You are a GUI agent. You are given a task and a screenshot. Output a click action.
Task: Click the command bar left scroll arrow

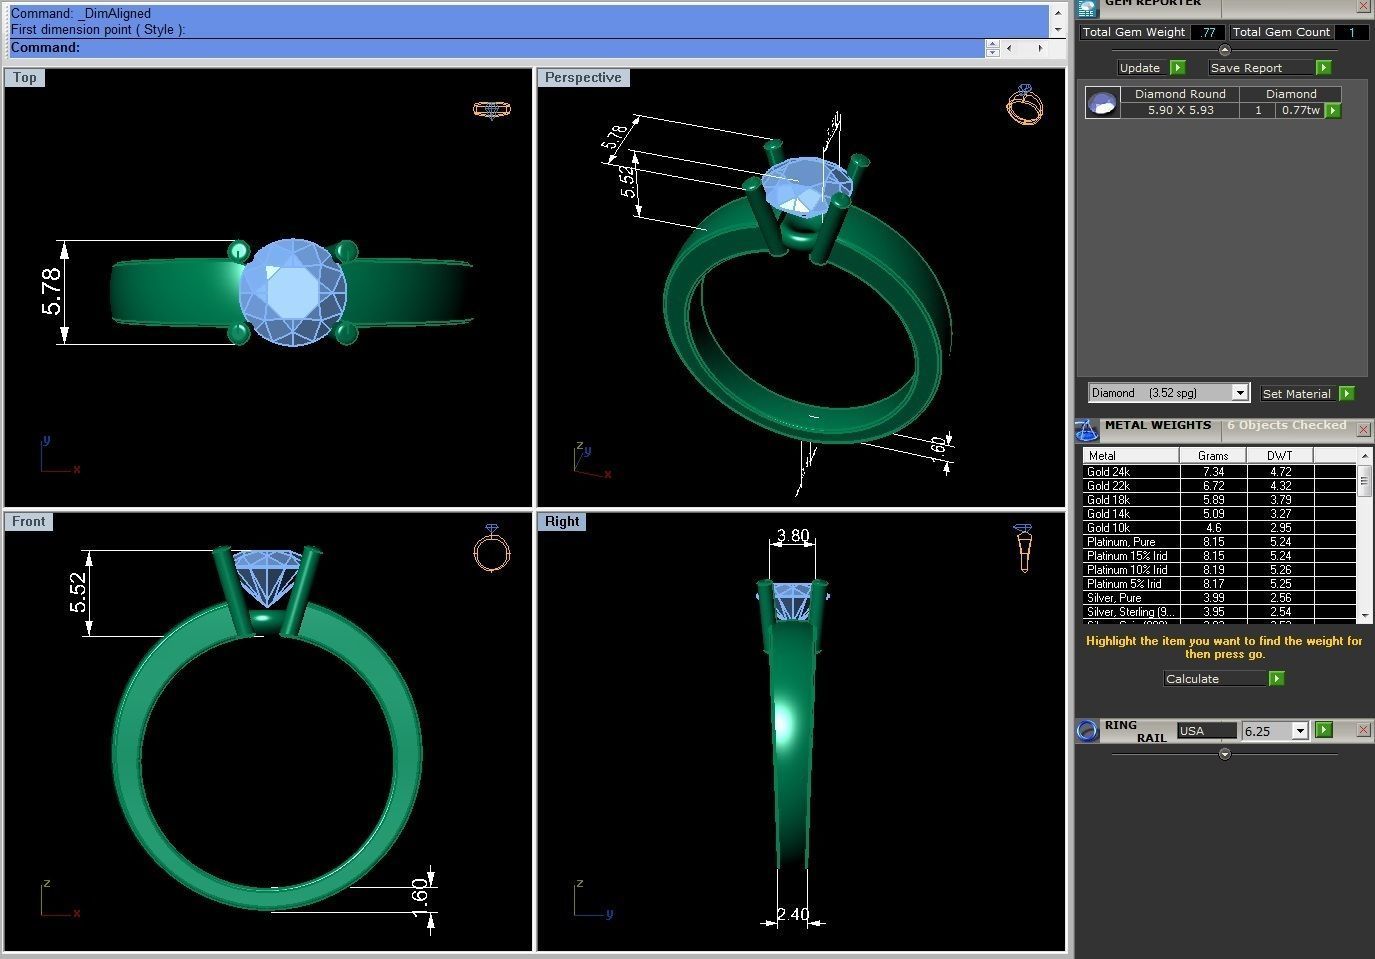coord(1009,48)
